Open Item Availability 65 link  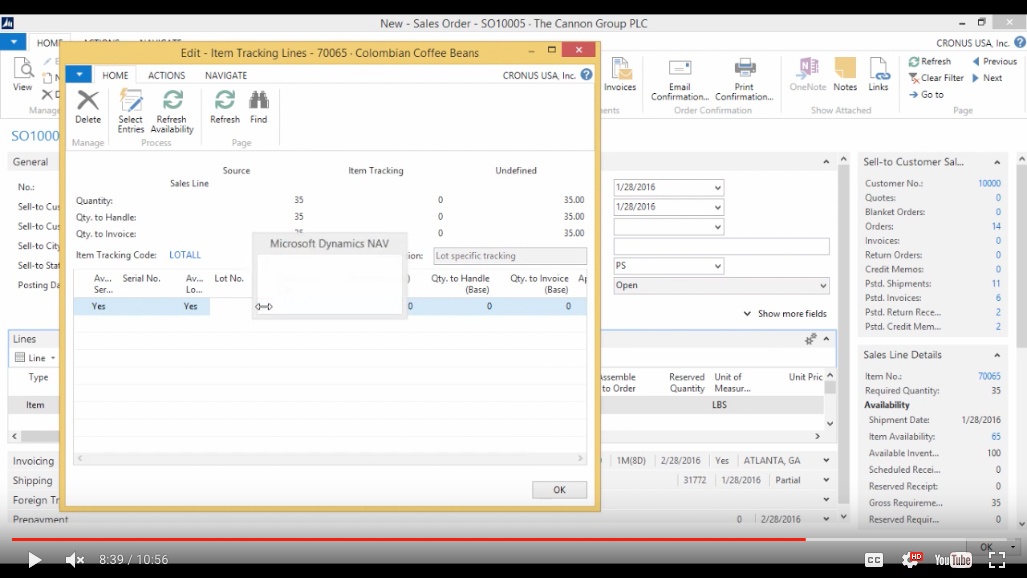(x=996, y=436)
